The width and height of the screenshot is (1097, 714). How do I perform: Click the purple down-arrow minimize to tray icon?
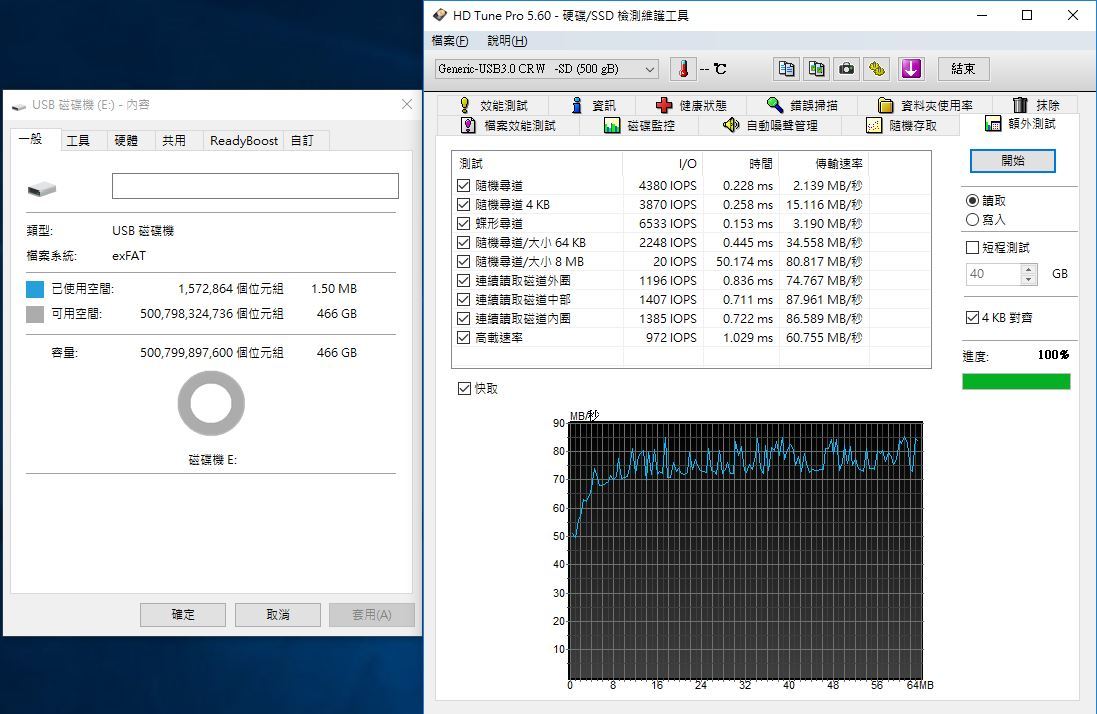pos(910,69)
